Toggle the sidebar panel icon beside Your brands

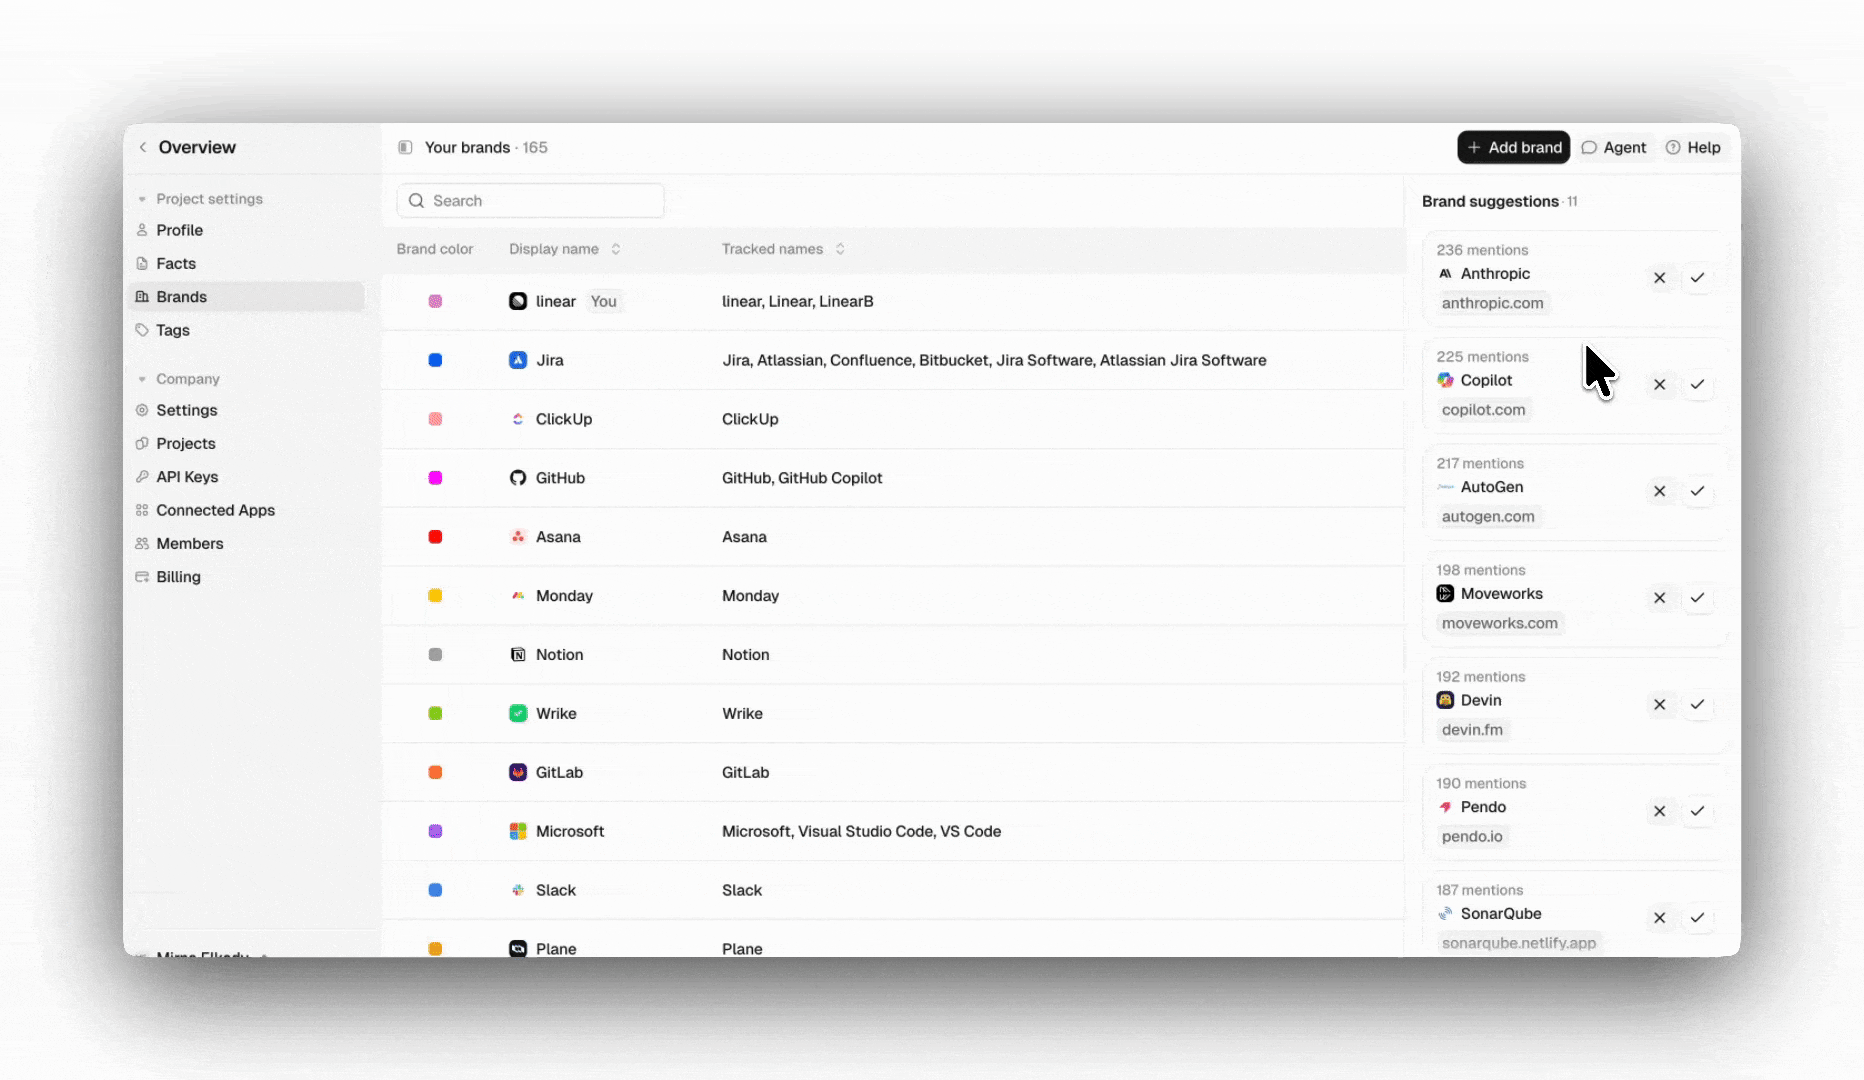point(405,147)
